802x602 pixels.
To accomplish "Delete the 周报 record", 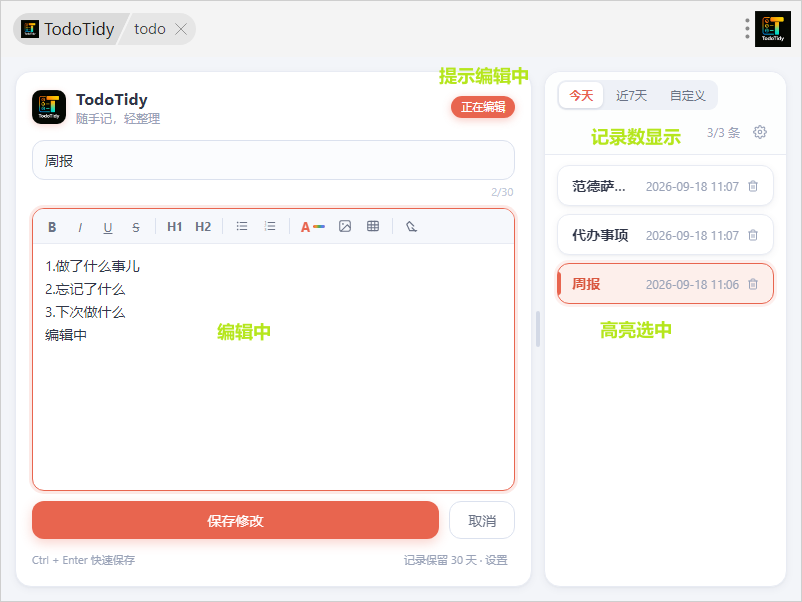I will coord(753,284).
